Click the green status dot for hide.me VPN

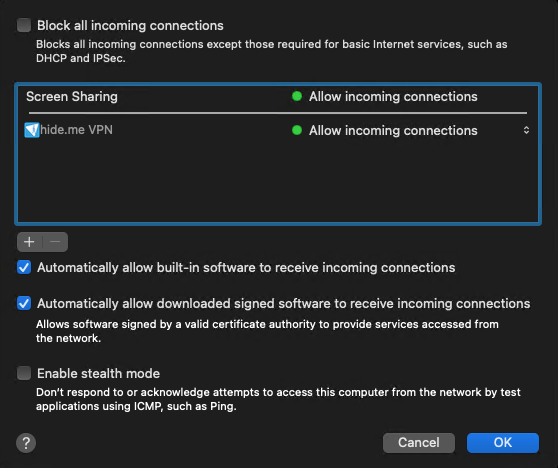click(297, 130)
